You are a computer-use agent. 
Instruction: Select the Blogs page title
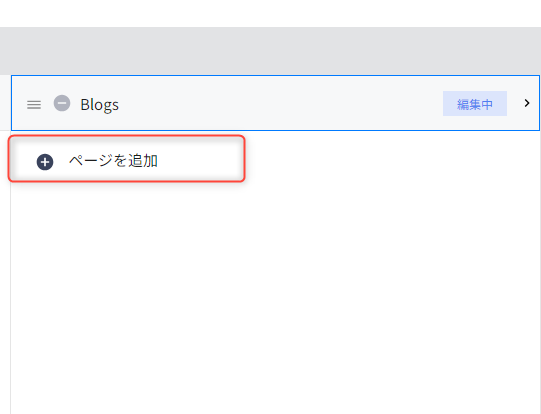click(99, 105)
